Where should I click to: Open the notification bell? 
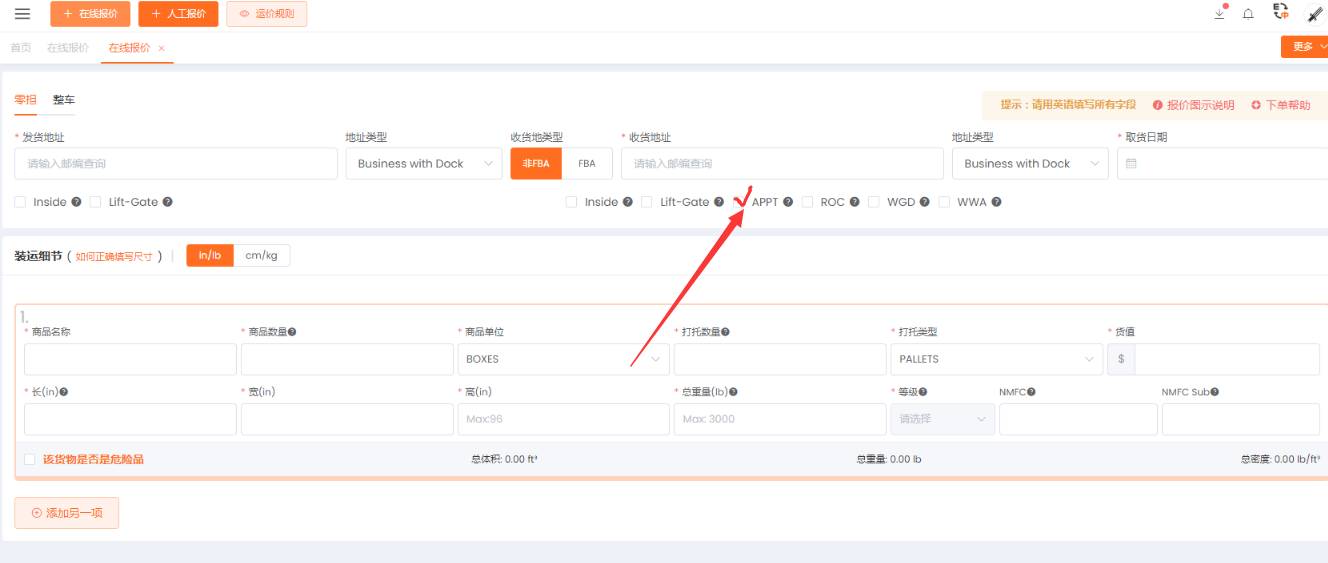click(1248, 14)
